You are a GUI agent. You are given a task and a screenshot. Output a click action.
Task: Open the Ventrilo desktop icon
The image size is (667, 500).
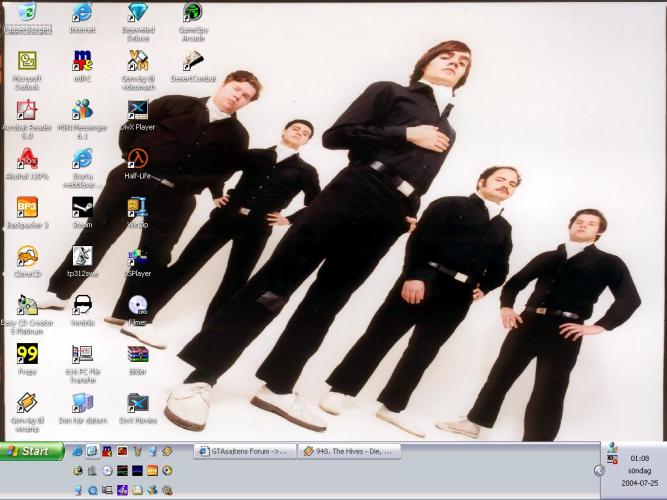click(82, 305)
